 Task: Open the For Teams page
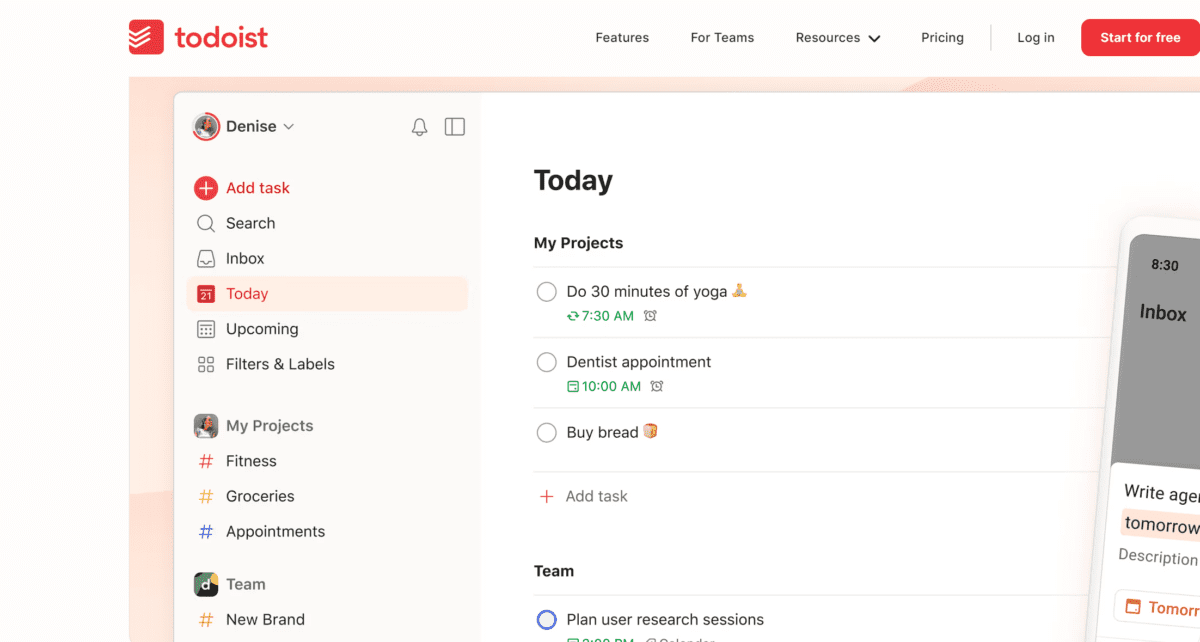click(722, 38)
